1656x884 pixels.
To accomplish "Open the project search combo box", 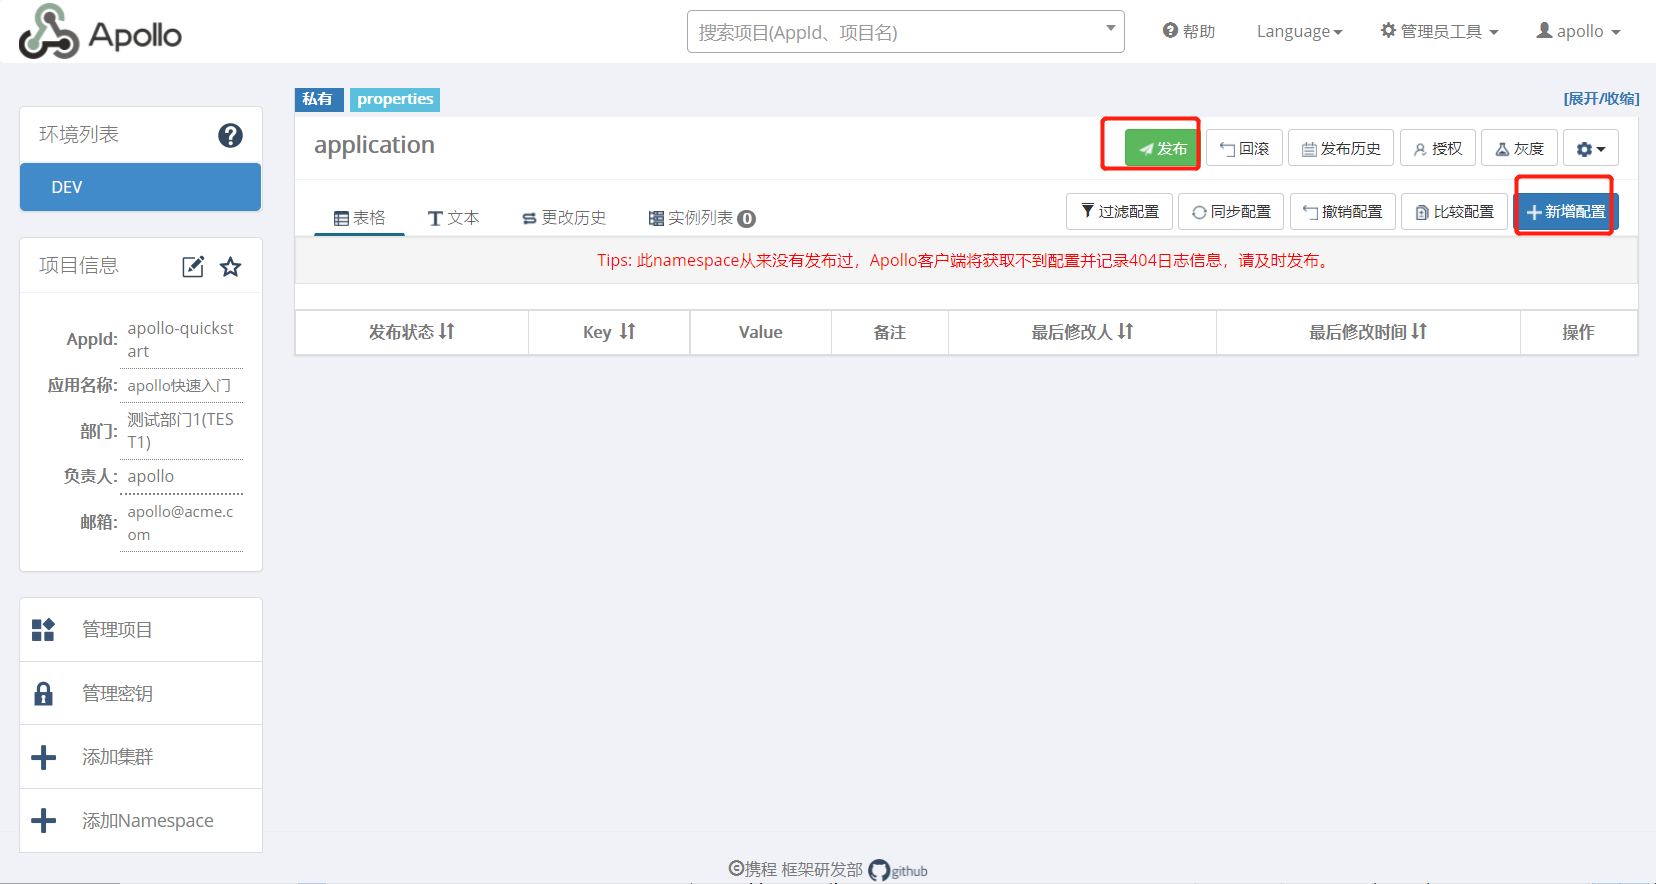I will (905, 32).
